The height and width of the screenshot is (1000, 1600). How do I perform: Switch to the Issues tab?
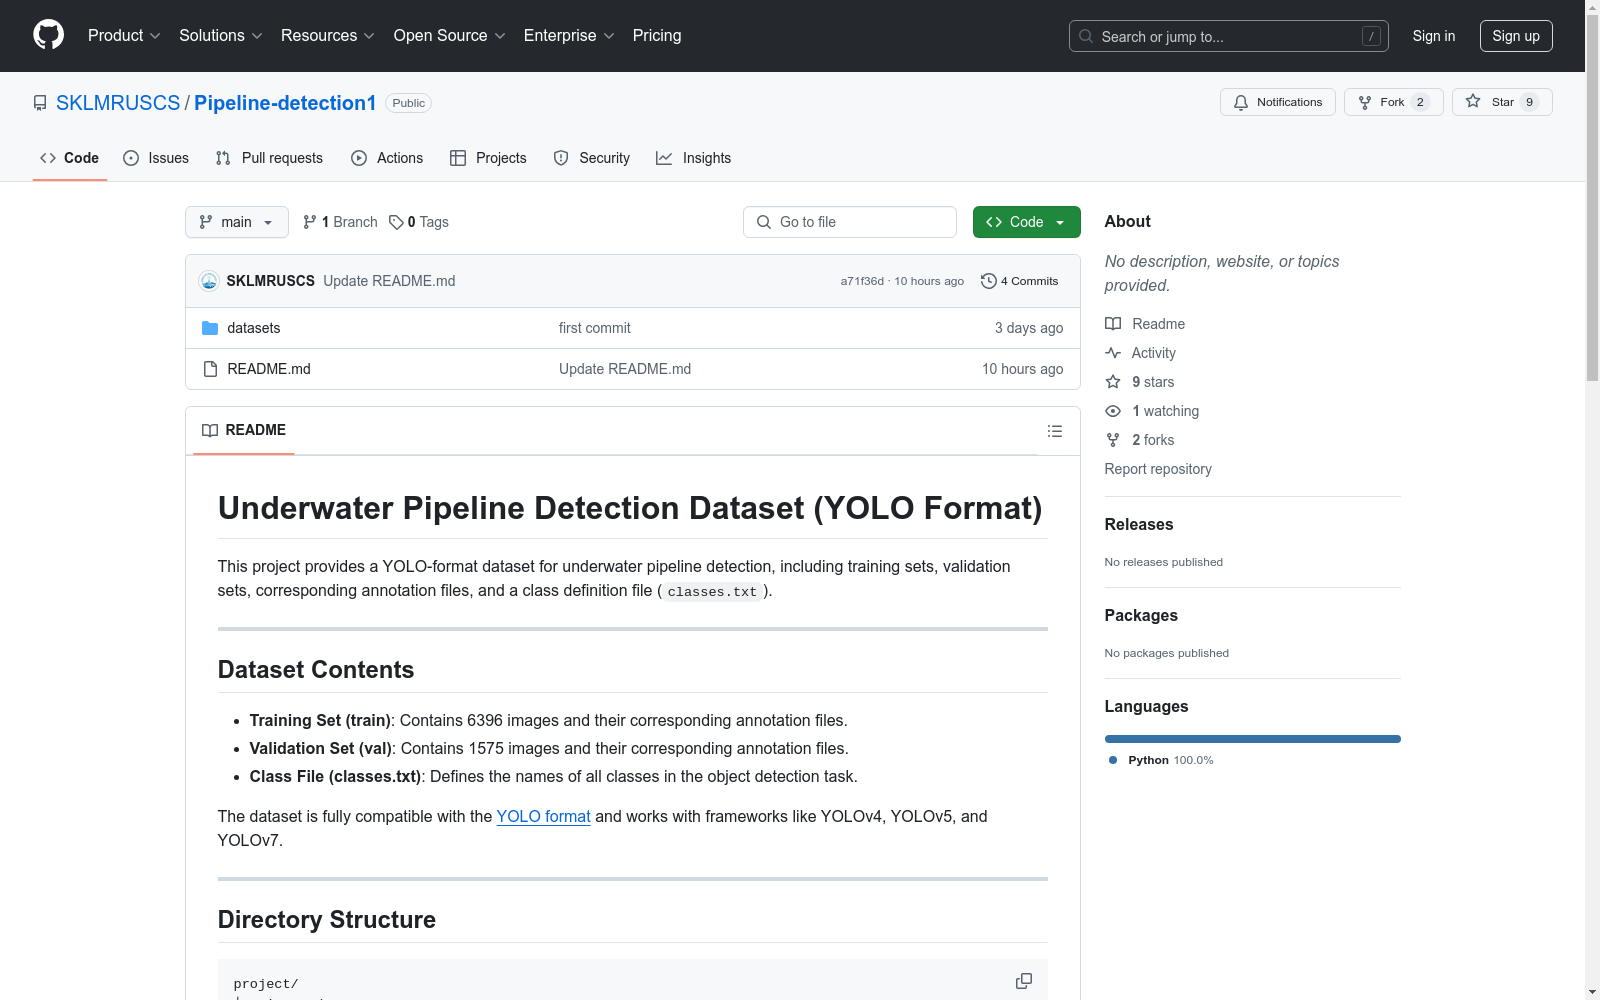pos(156,158)
